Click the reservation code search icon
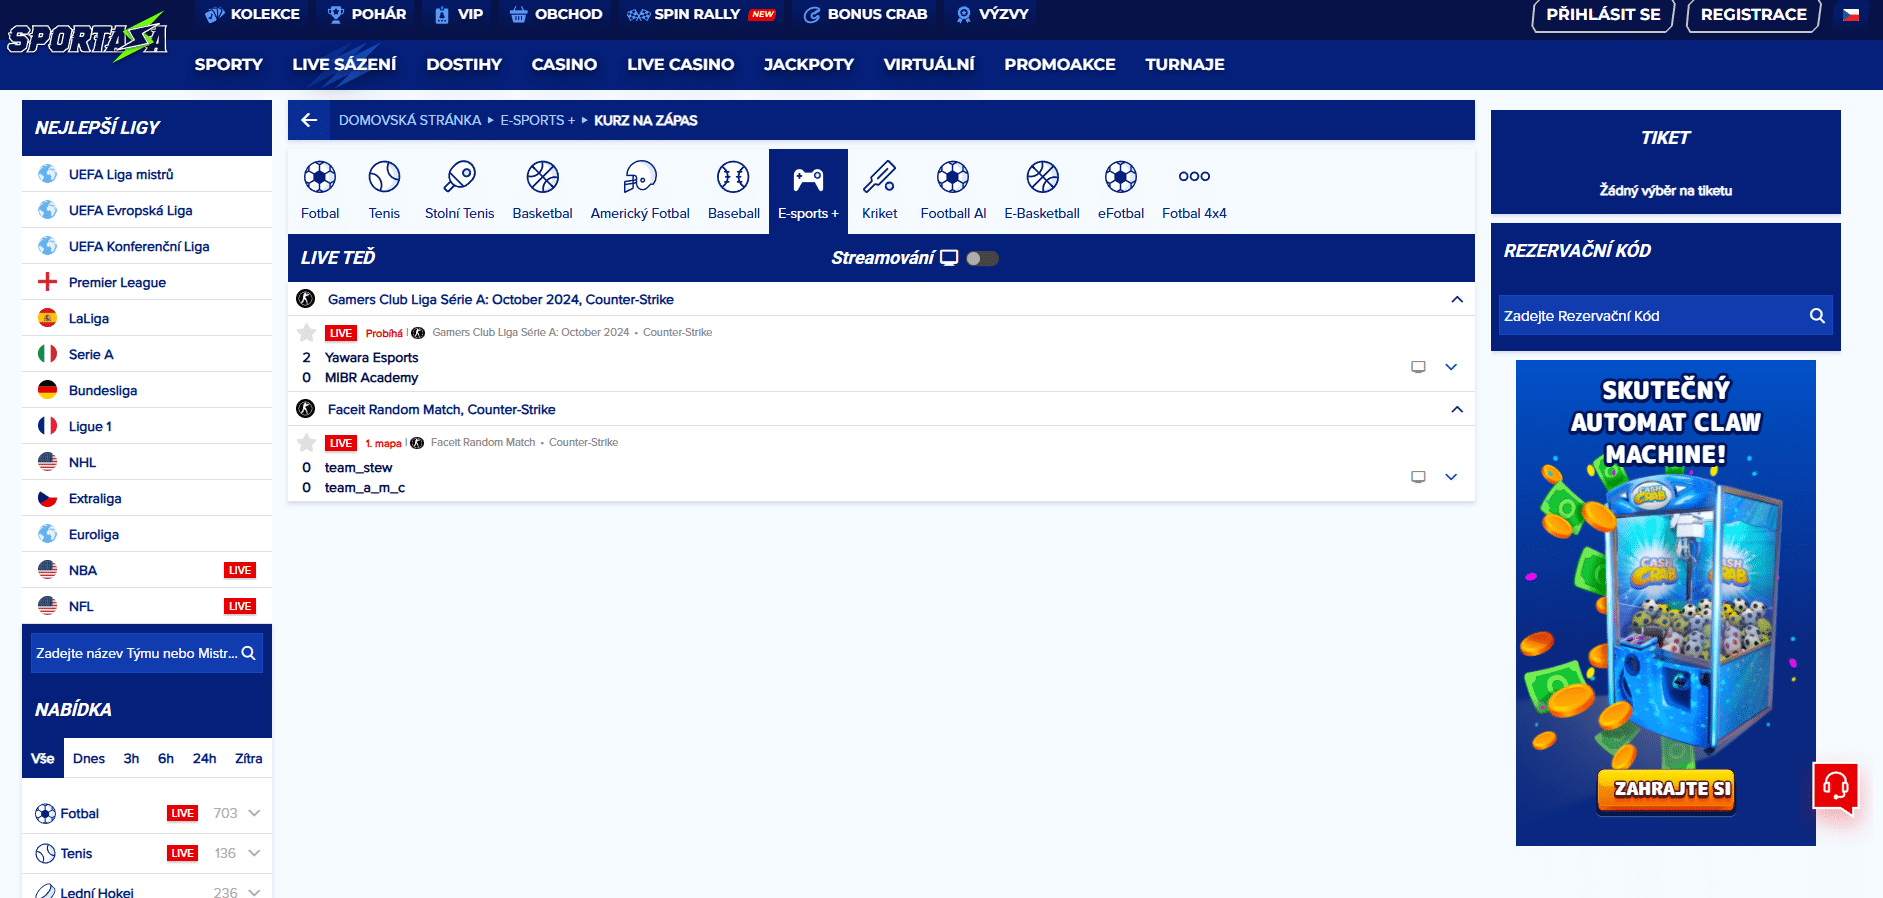 1817,316
